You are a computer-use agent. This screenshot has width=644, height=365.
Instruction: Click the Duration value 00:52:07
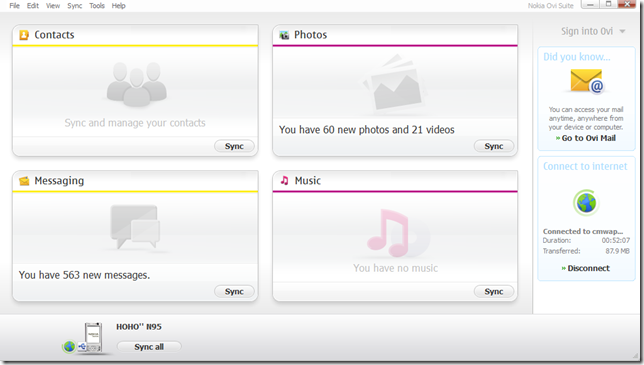pos(616,241)
